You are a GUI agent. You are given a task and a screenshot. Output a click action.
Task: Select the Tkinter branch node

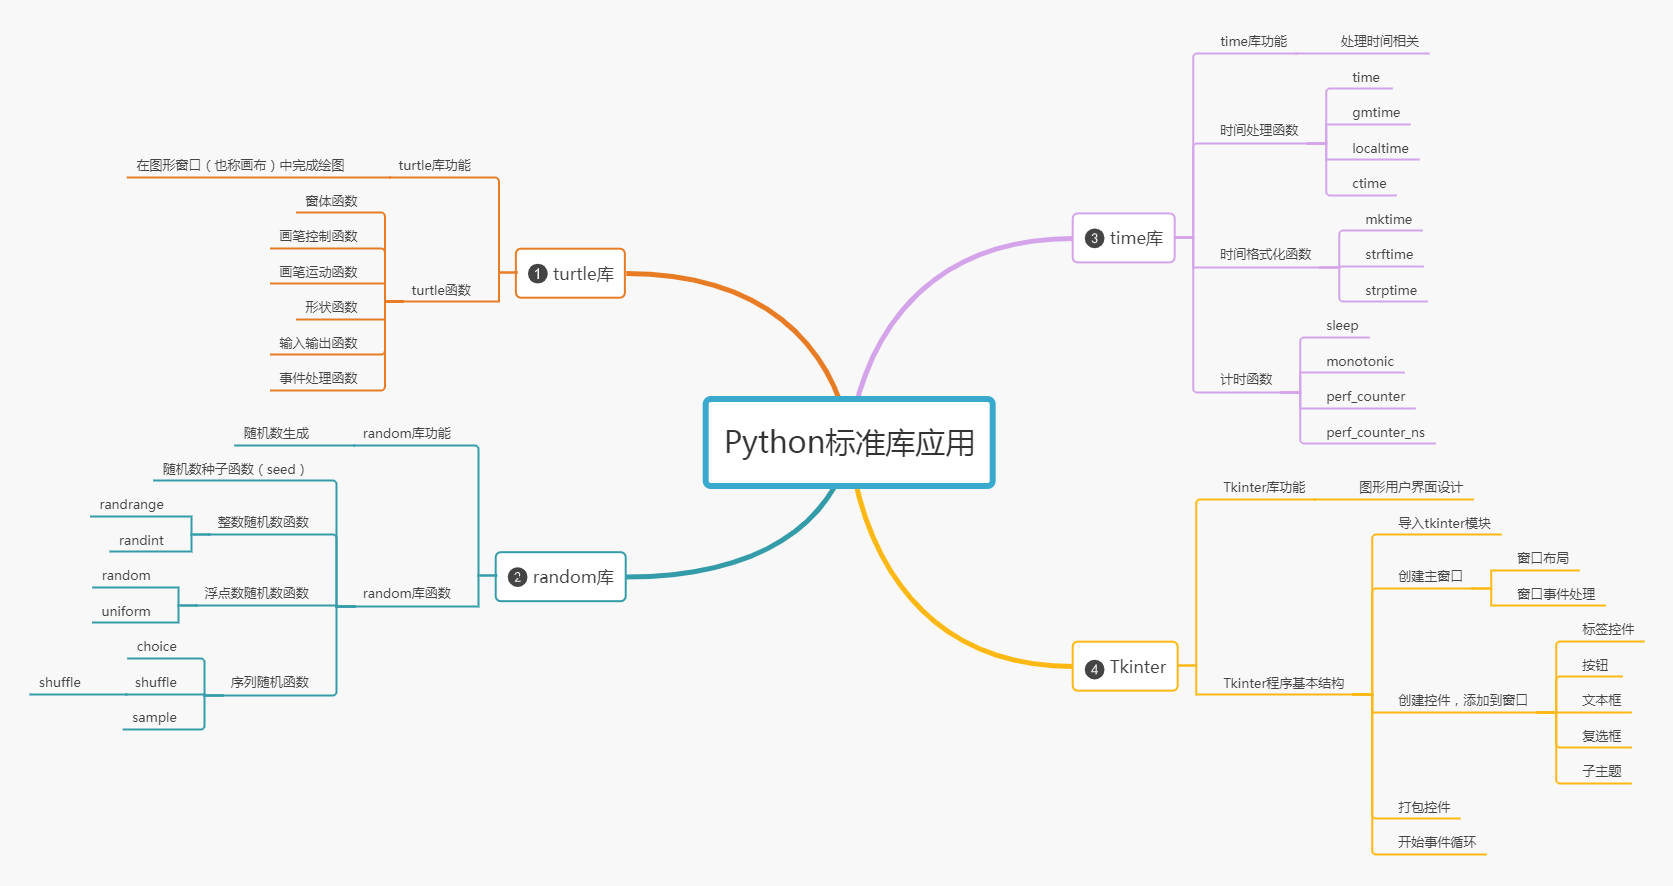coord(1125,667)
